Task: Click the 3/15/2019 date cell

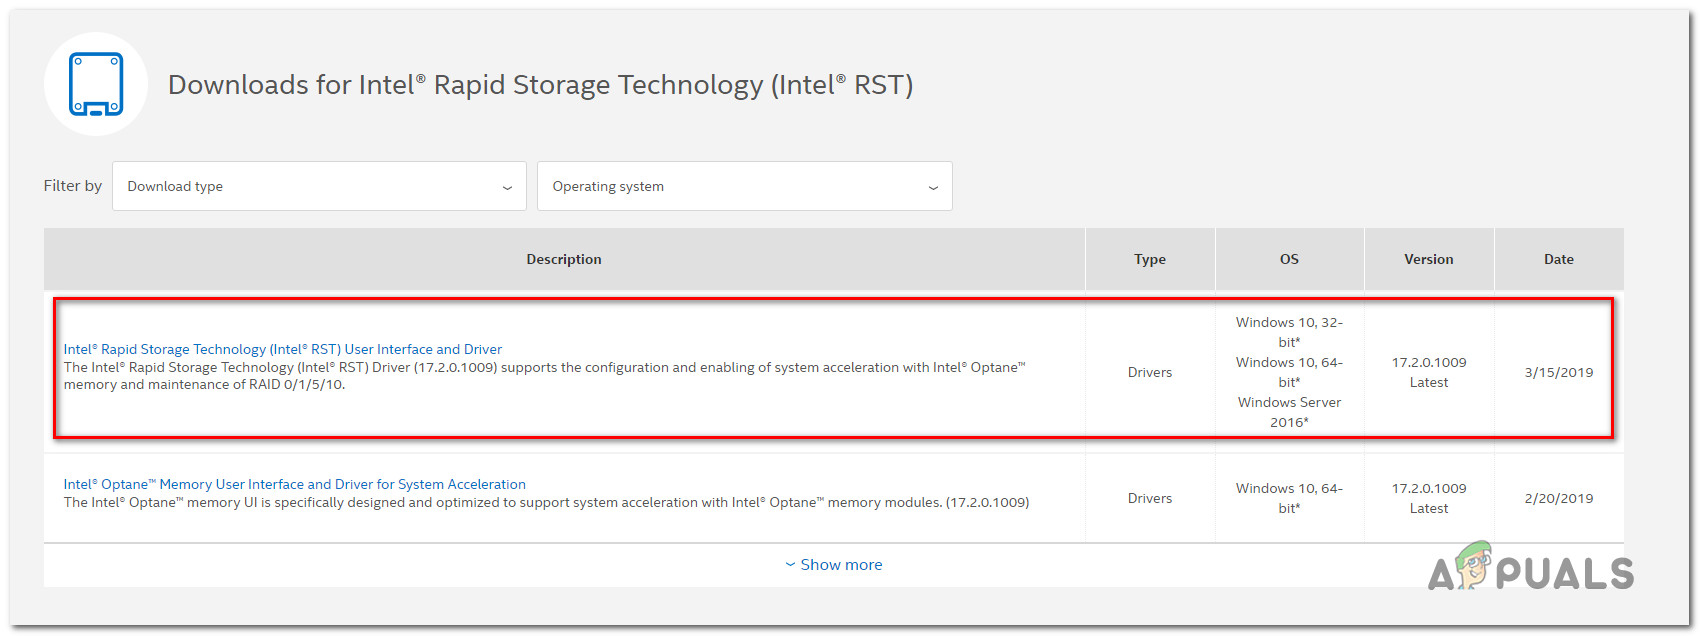Action: [1558, 372]
